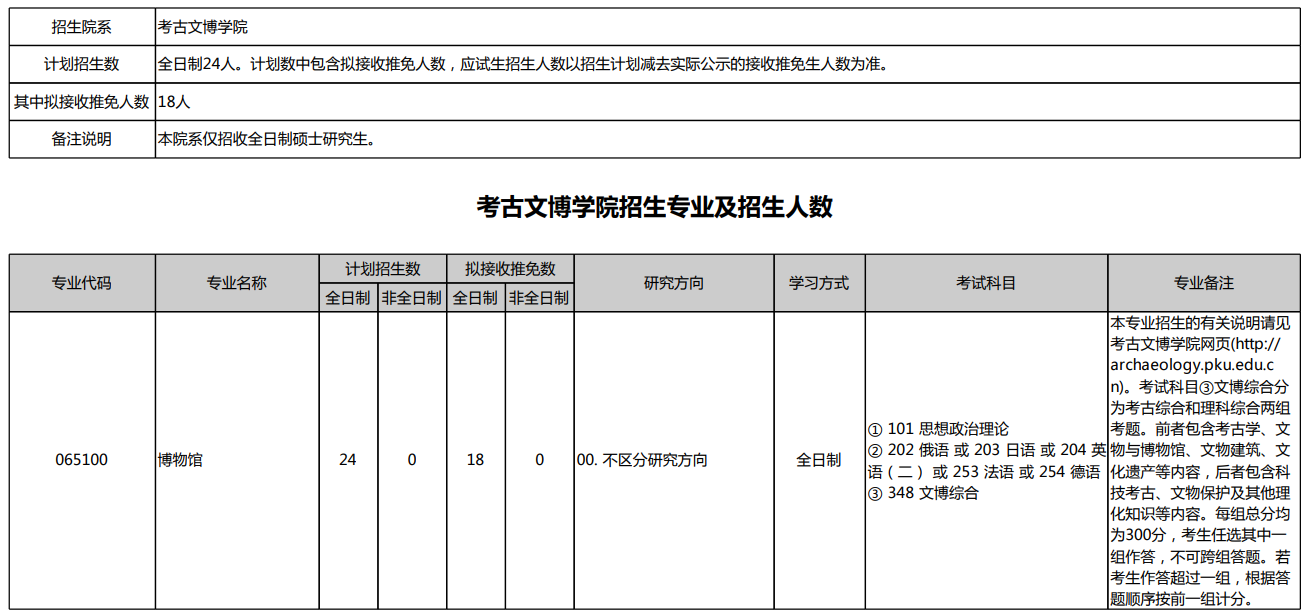Screen dimensions: 1310x615
Task: Click the 研究方向 column header
Action: [x=673, y=283]
